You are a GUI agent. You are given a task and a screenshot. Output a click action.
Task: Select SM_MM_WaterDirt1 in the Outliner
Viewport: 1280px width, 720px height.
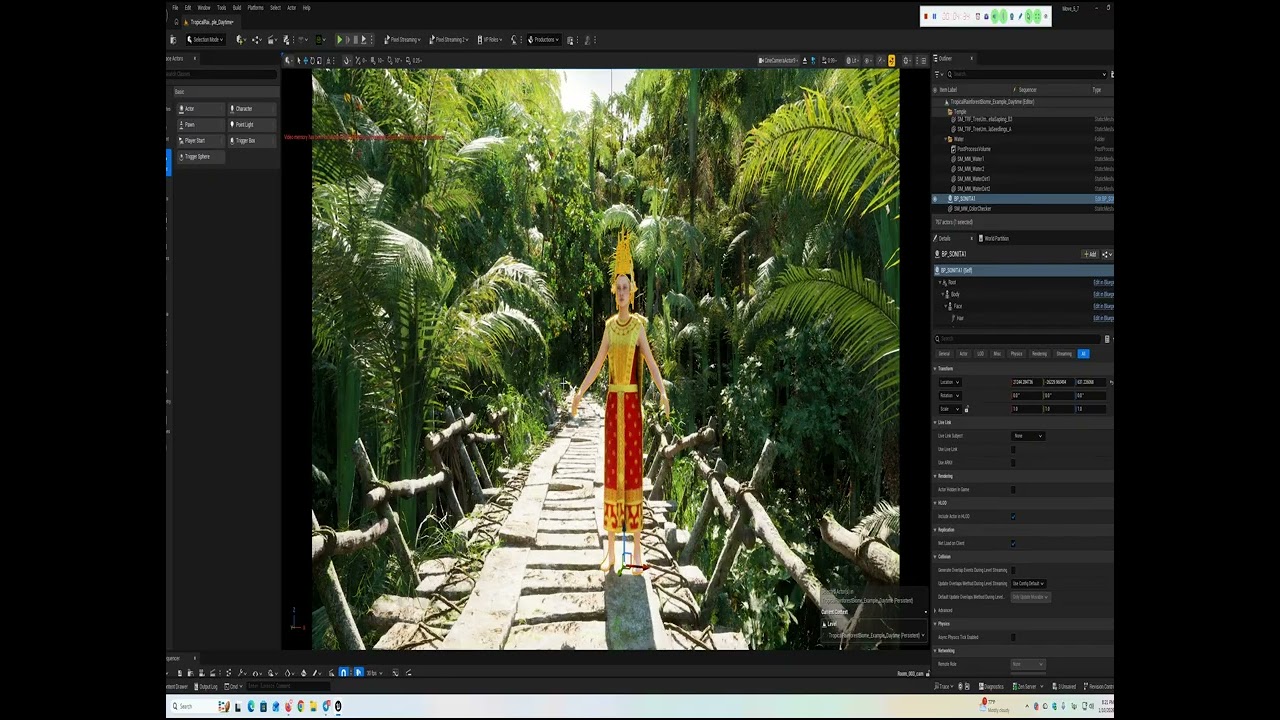(973, 179)
